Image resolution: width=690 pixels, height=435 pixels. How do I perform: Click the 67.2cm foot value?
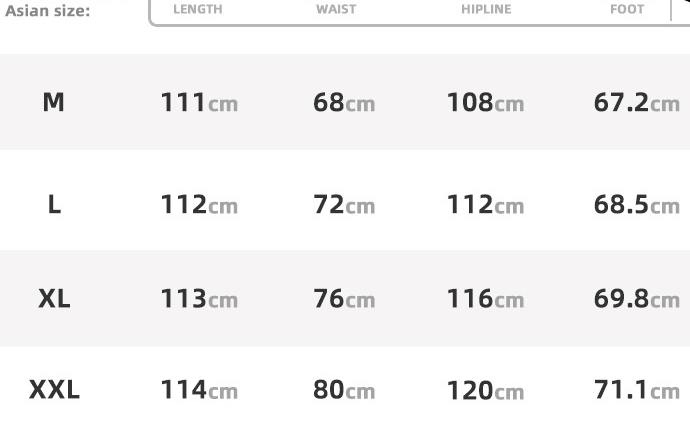coord(636,102)
